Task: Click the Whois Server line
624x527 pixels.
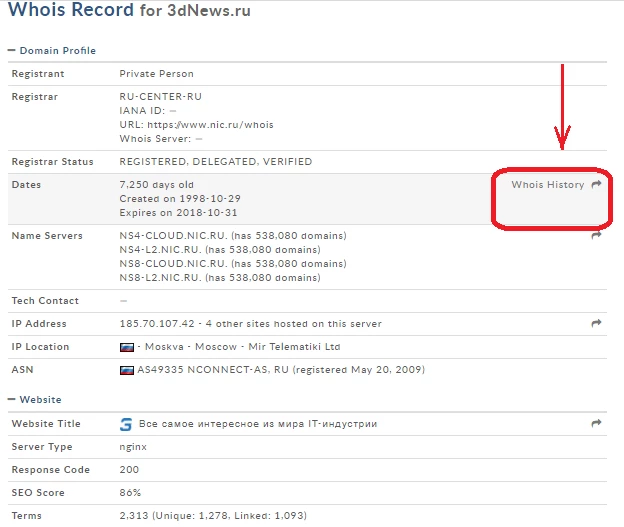Action: 161,139
